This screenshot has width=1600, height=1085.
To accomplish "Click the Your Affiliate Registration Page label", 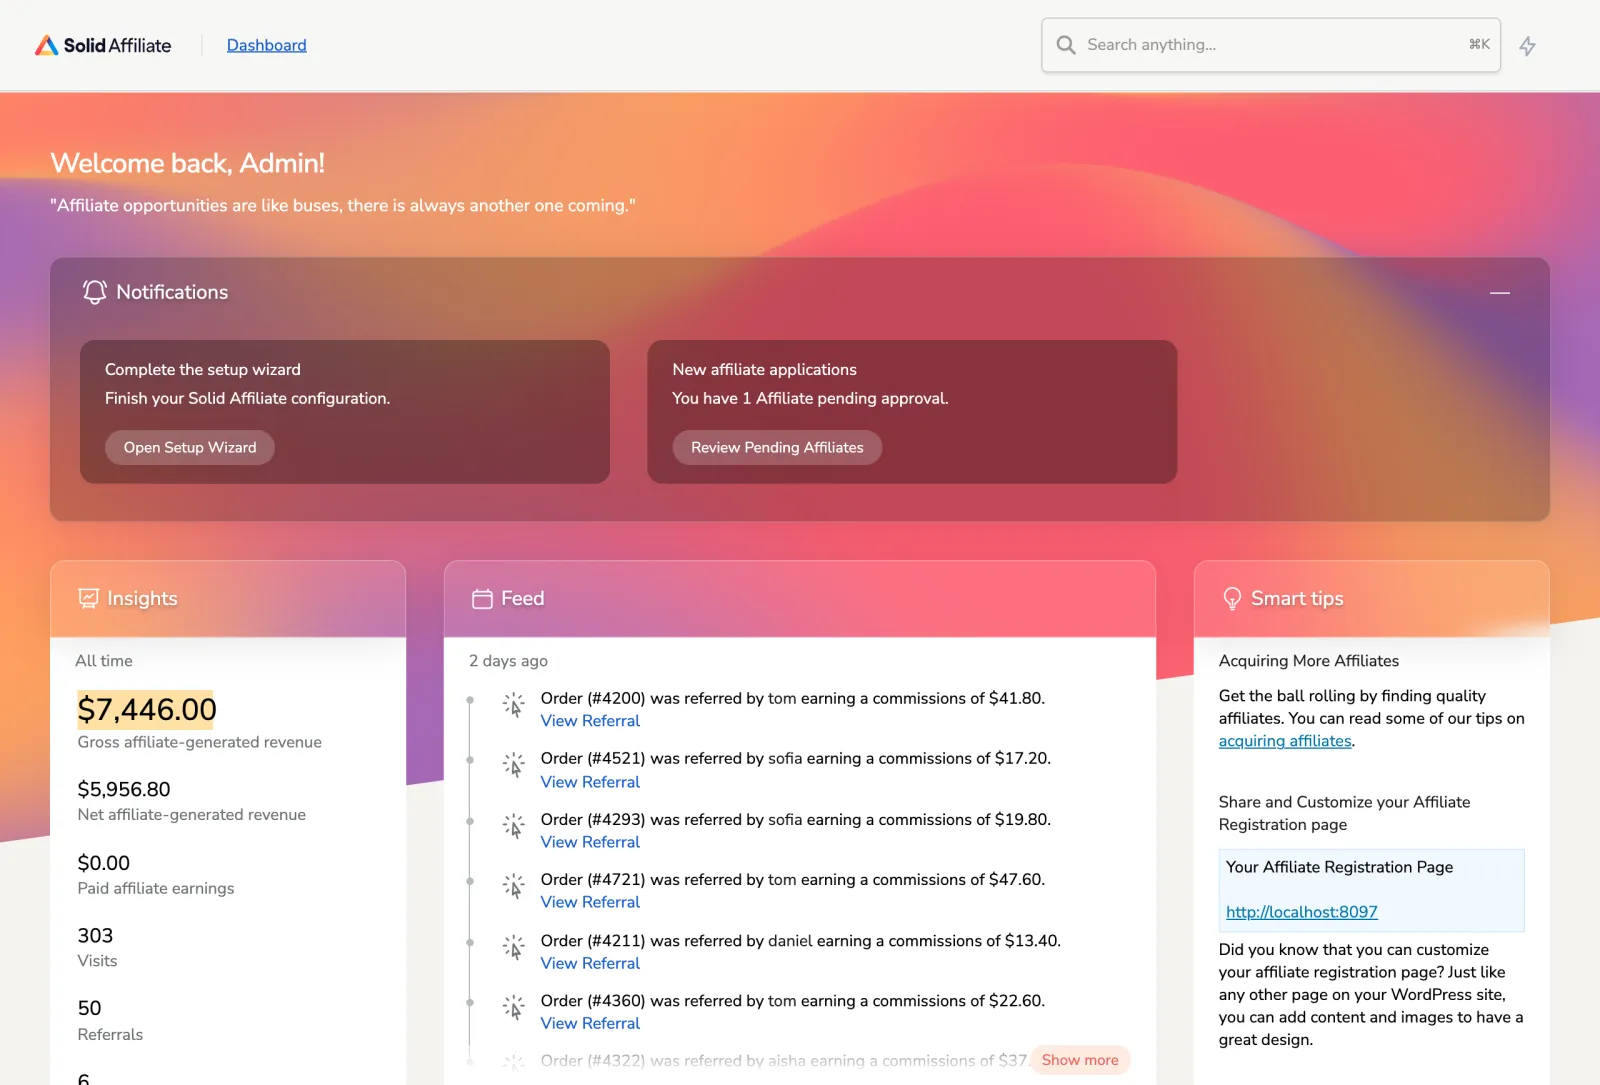I will (1340, 867).
